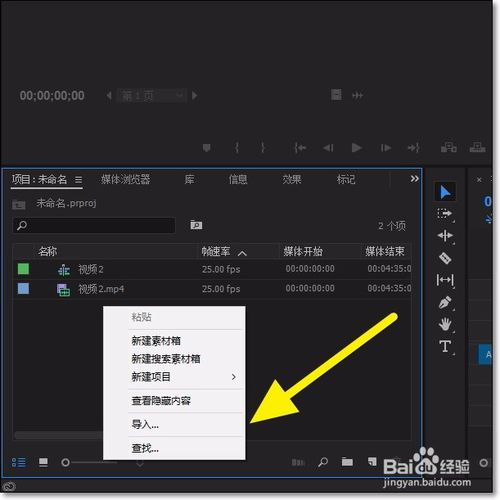Click the Automate to Sequence icon

click(x=298, y=462)
